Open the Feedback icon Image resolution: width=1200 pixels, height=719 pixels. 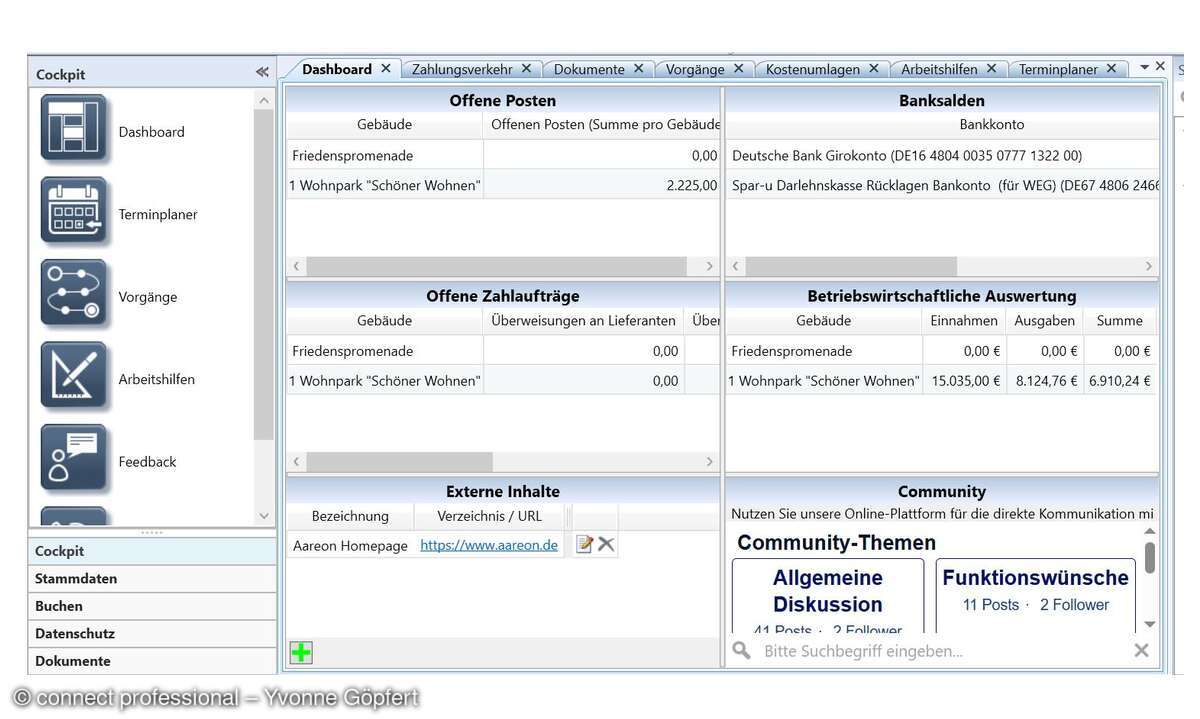tap(73, 459)
